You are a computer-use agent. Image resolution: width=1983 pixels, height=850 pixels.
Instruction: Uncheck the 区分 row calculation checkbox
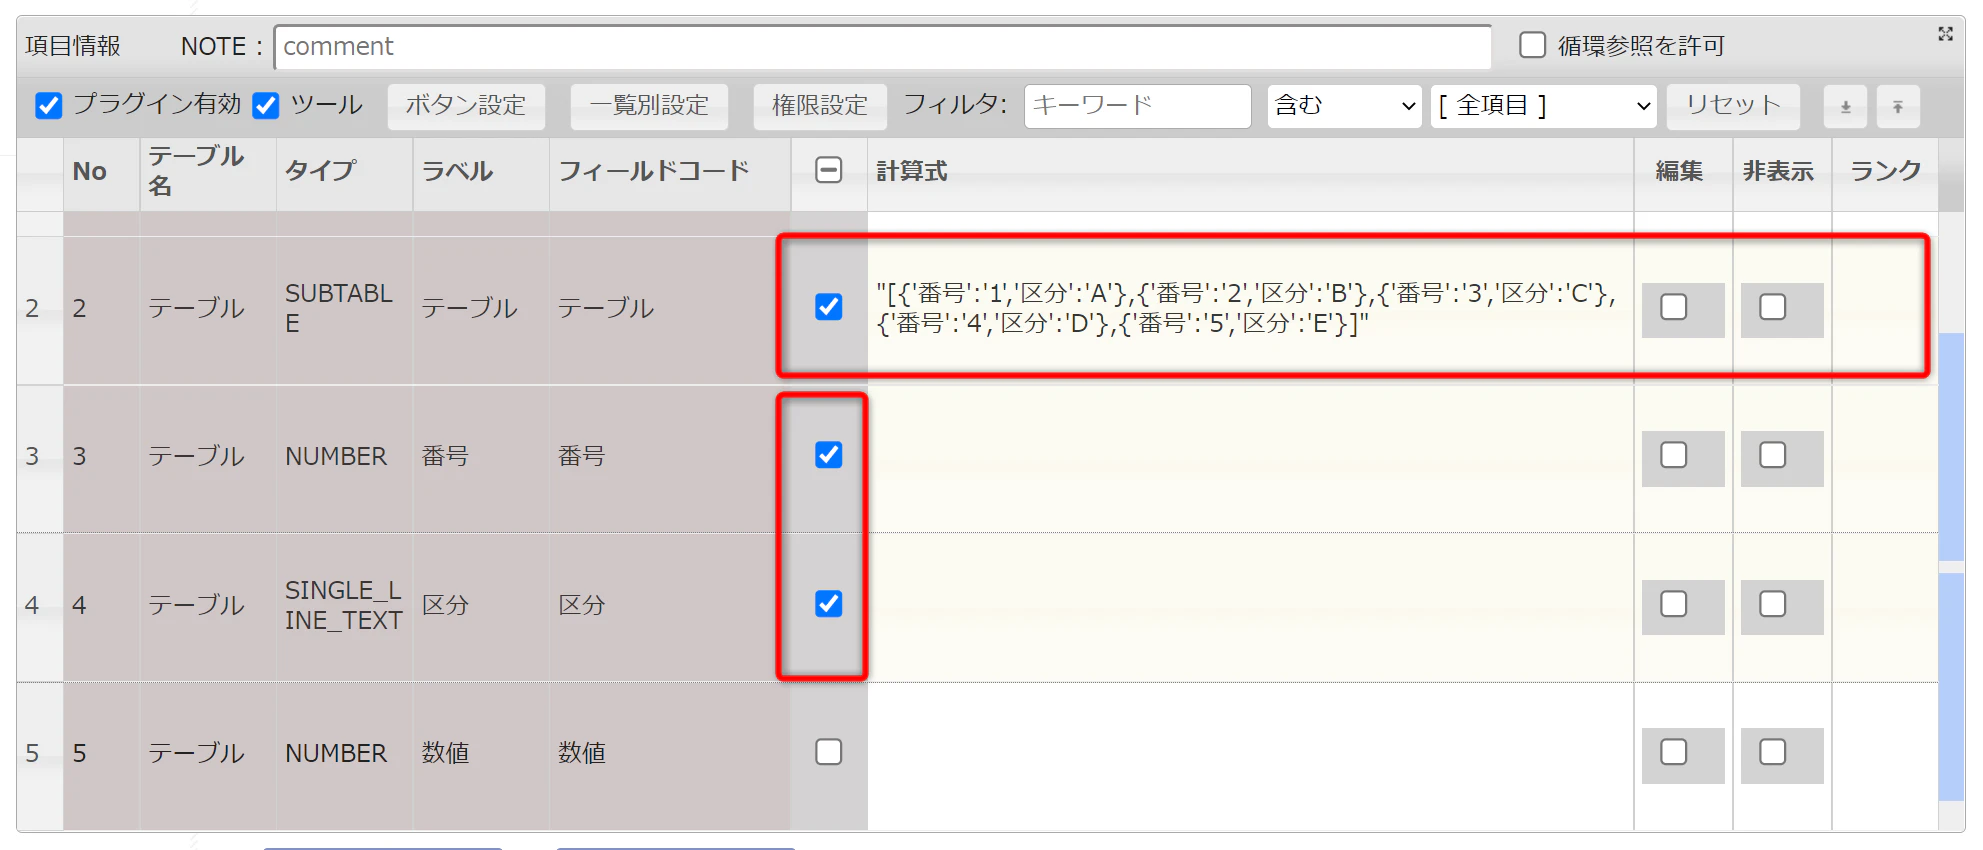pyautogui.click(x=829, y=604)
